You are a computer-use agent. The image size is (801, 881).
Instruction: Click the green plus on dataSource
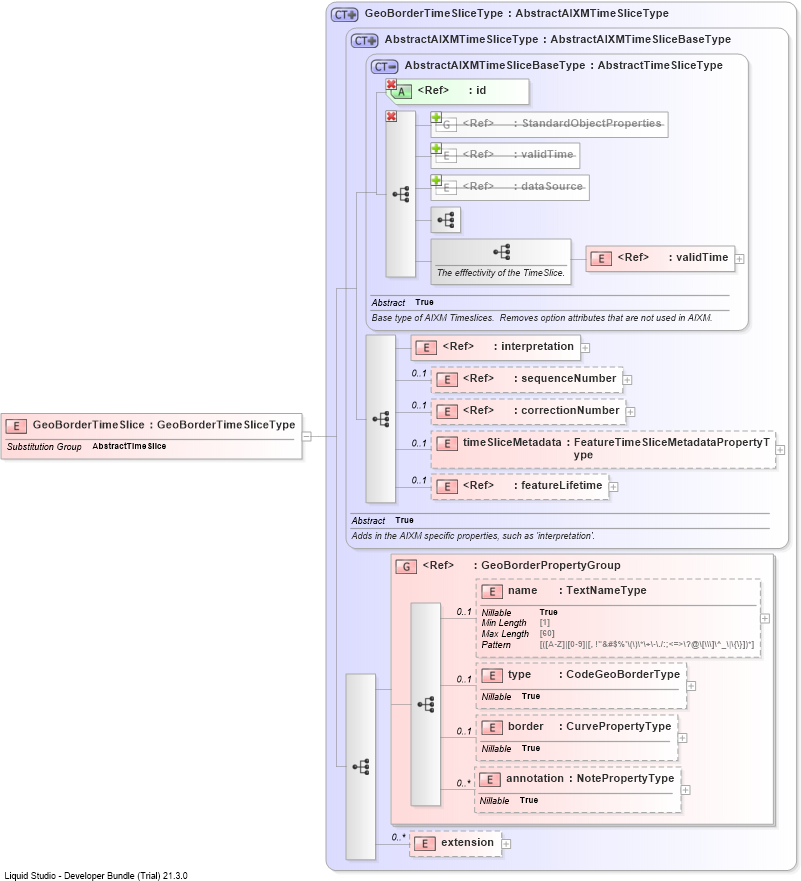[x=436, y=180]
